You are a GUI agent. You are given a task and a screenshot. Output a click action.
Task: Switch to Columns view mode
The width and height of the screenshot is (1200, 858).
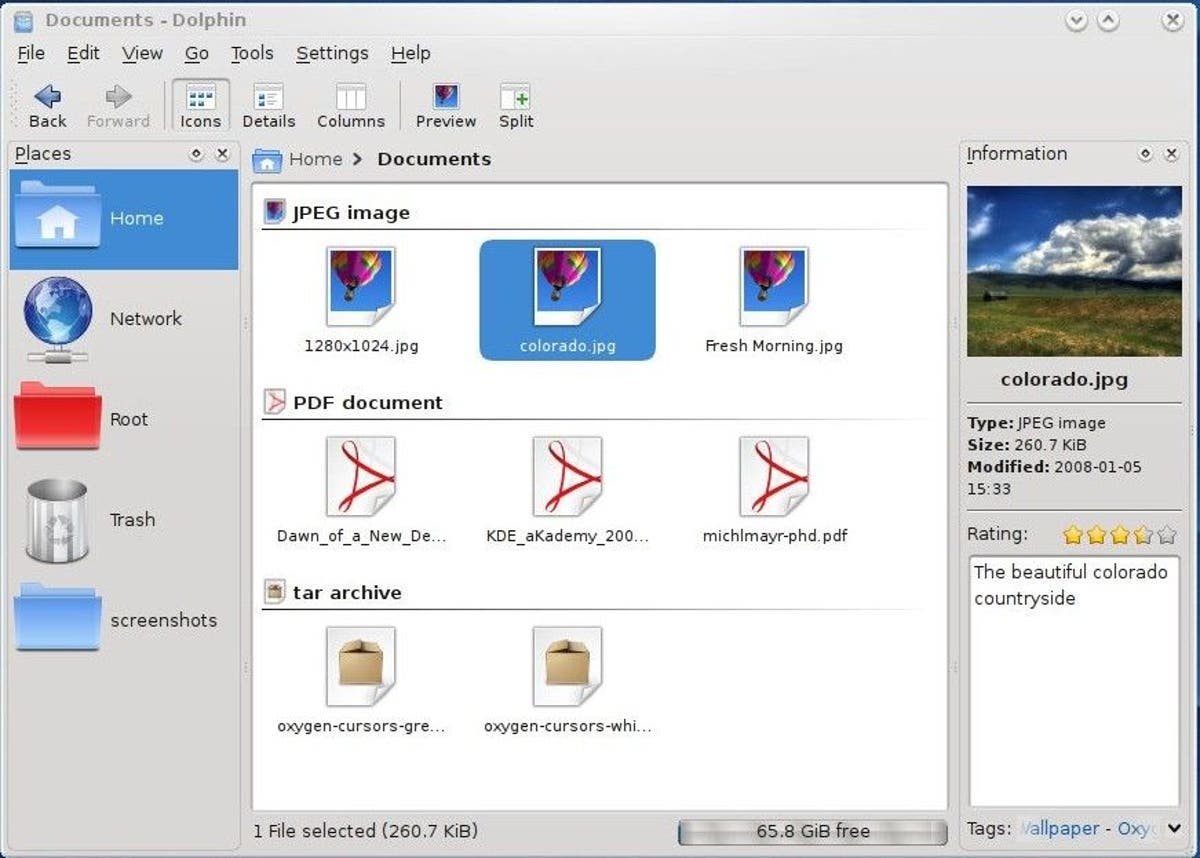(x=350, y=106)
